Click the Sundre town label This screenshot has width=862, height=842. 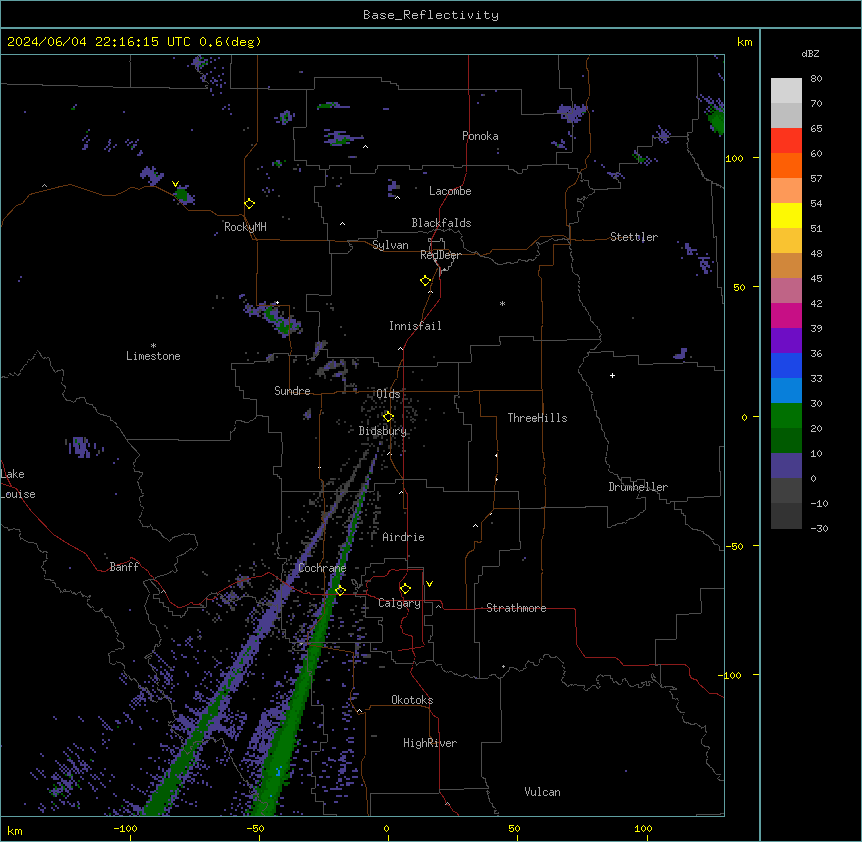click(x=292, y=391)
